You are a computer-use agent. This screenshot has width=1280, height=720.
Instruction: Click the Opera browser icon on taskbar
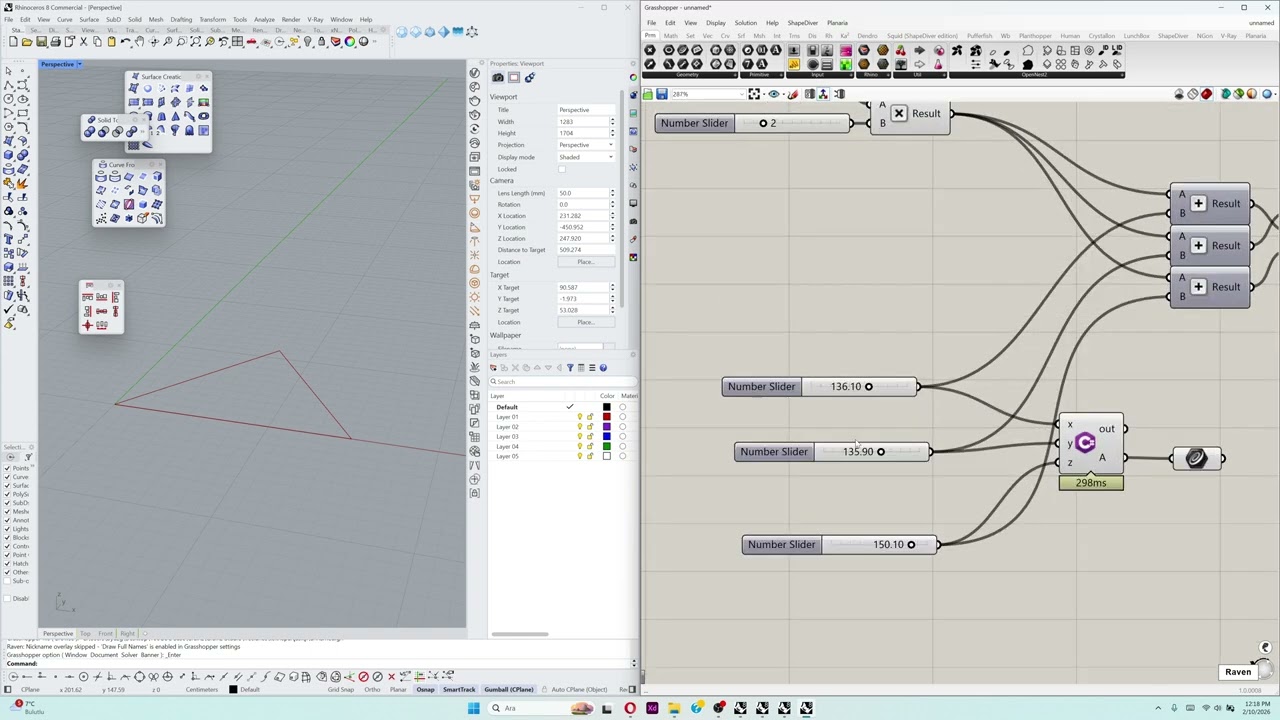tap(629, 708)
